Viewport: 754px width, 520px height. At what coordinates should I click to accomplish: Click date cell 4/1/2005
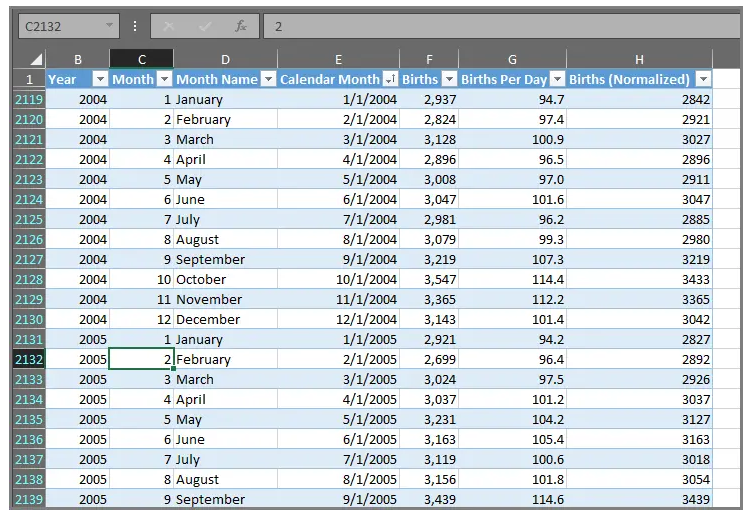pos(339,399)
